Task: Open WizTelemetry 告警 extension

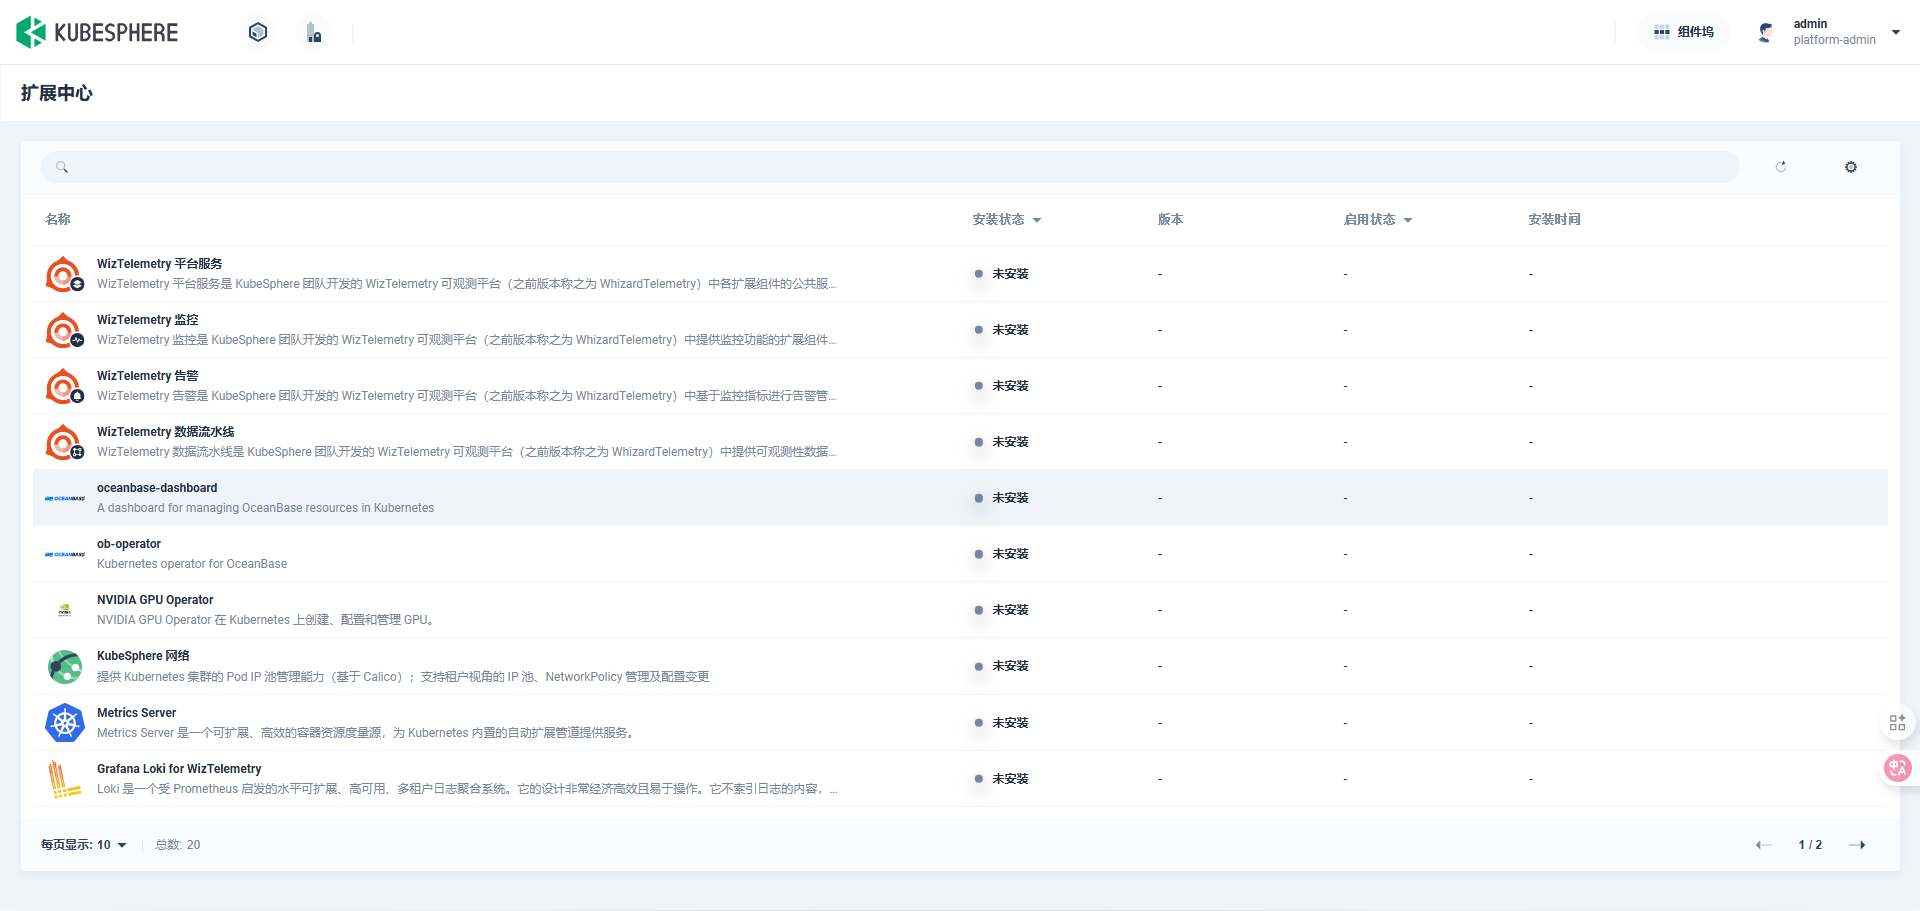Action: [148, 376]
